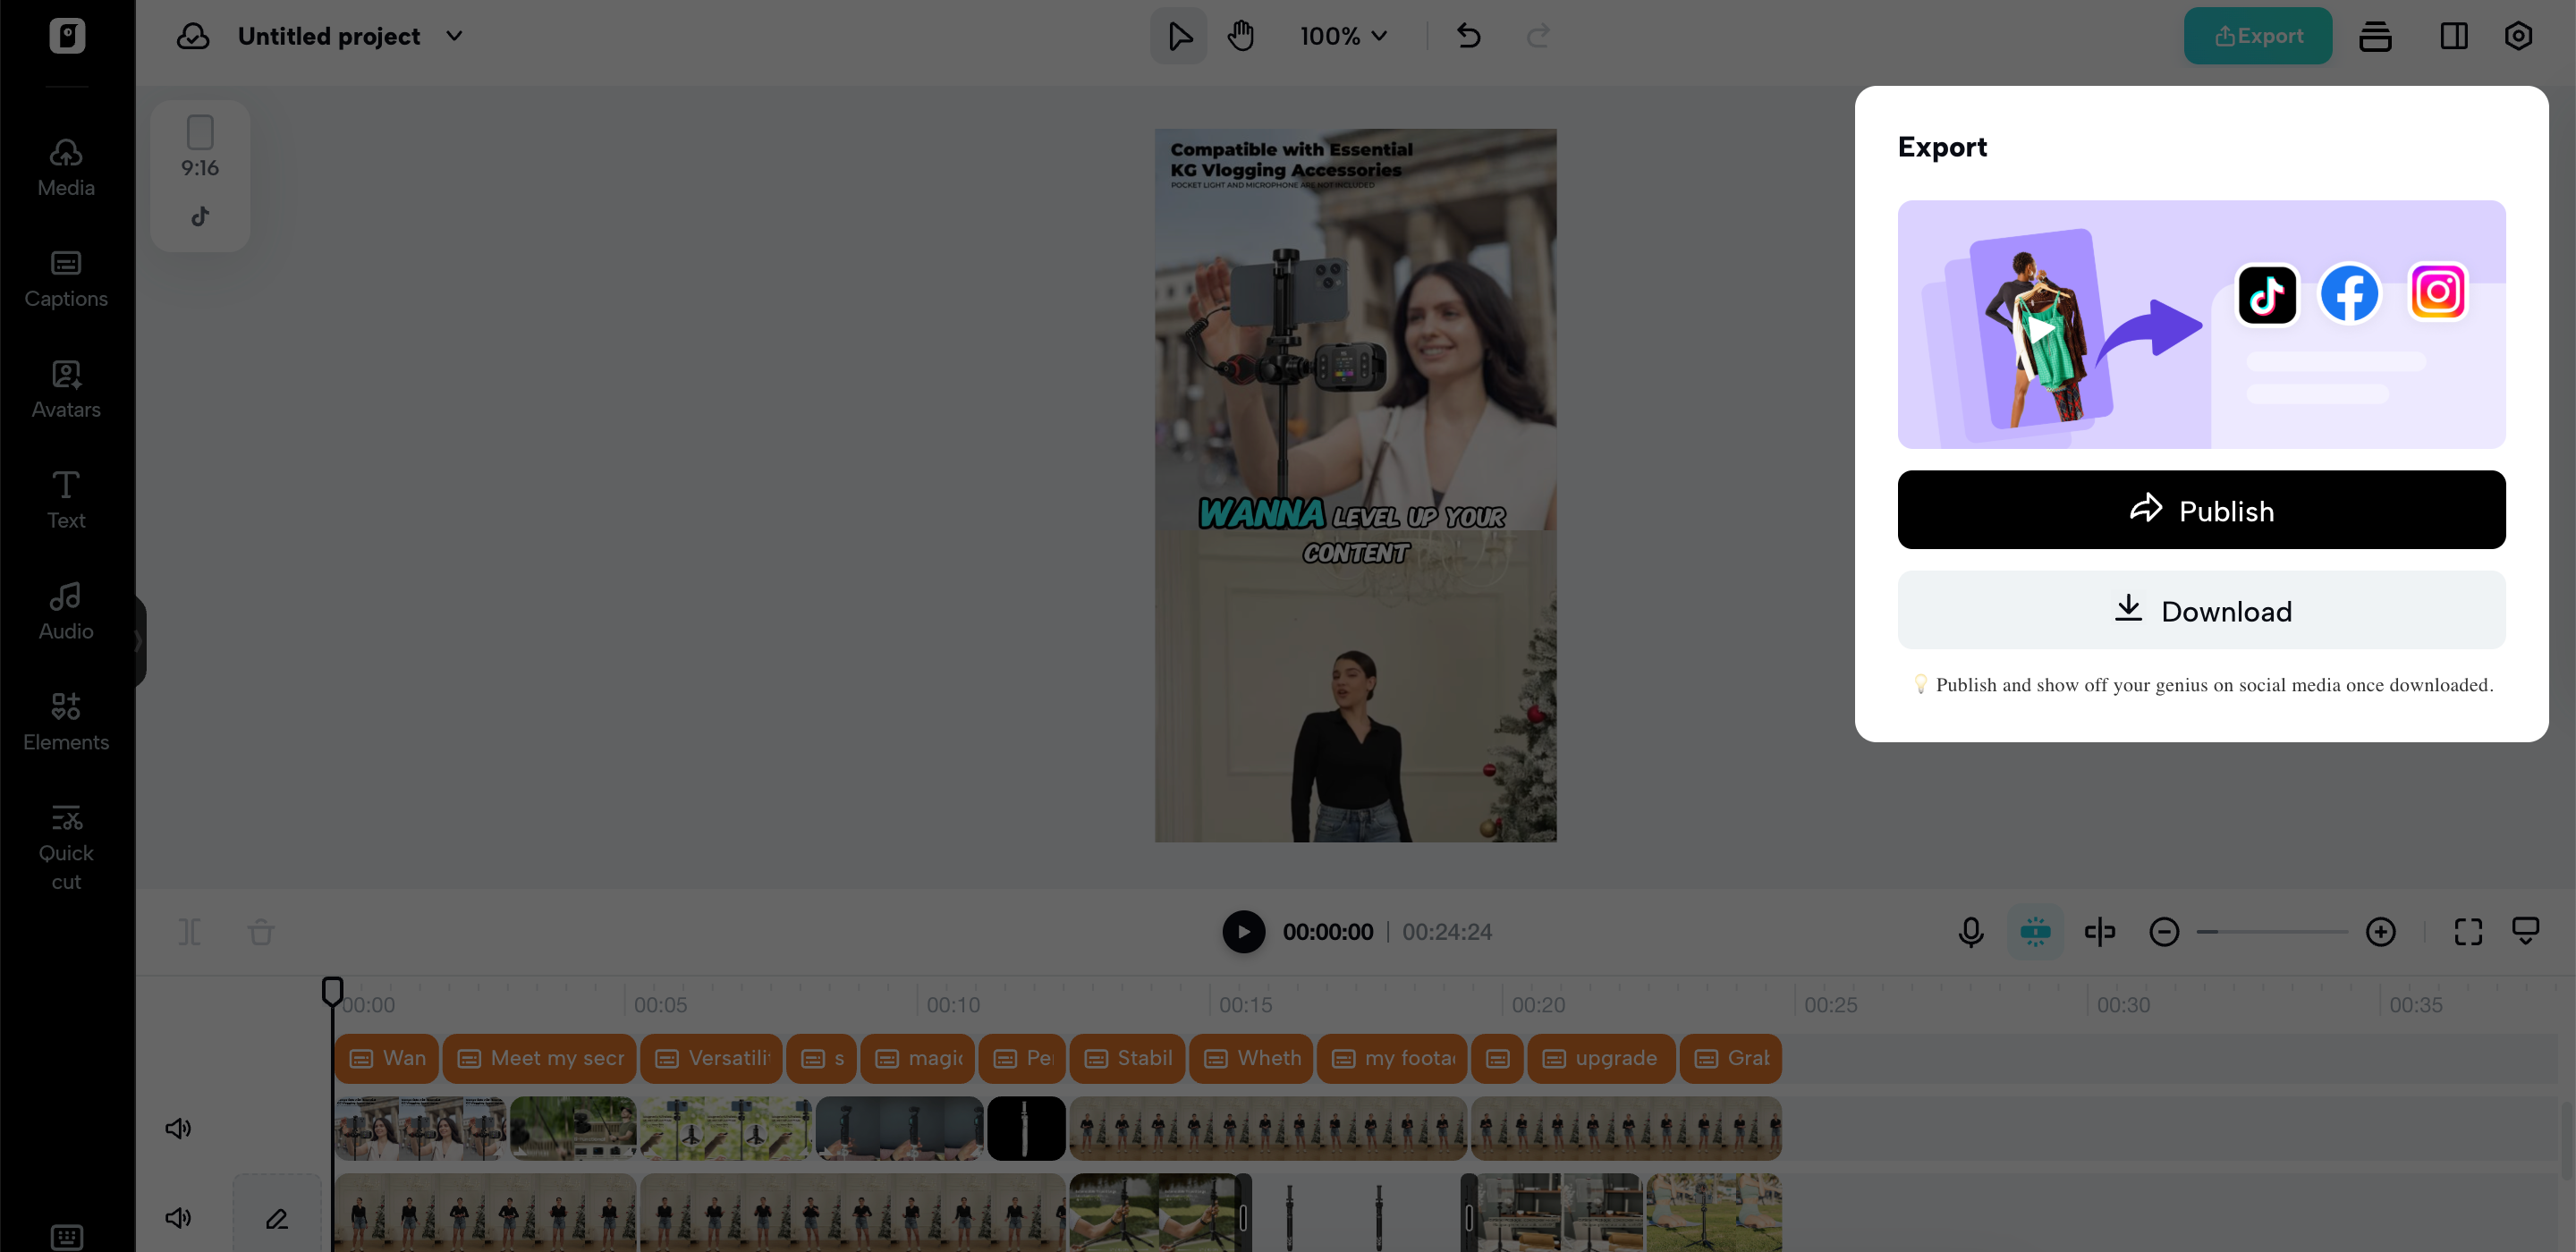Image resolution: width=2576 pixels, height=1252 pixels.
Task: Open the Audio panel
Action: [x=65, y=608]
